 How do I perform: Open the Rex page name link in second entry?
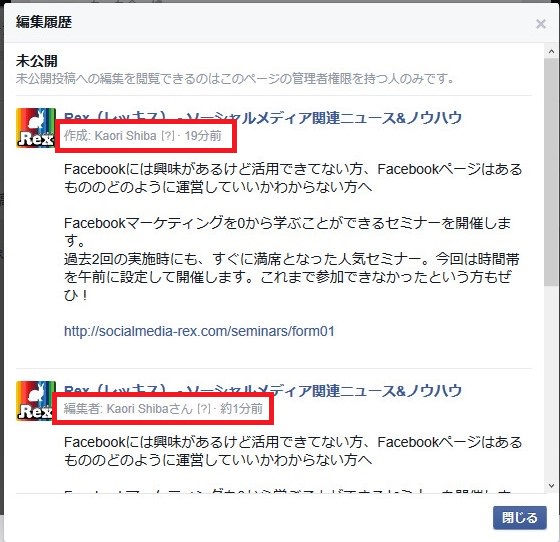tap(263, 390)
